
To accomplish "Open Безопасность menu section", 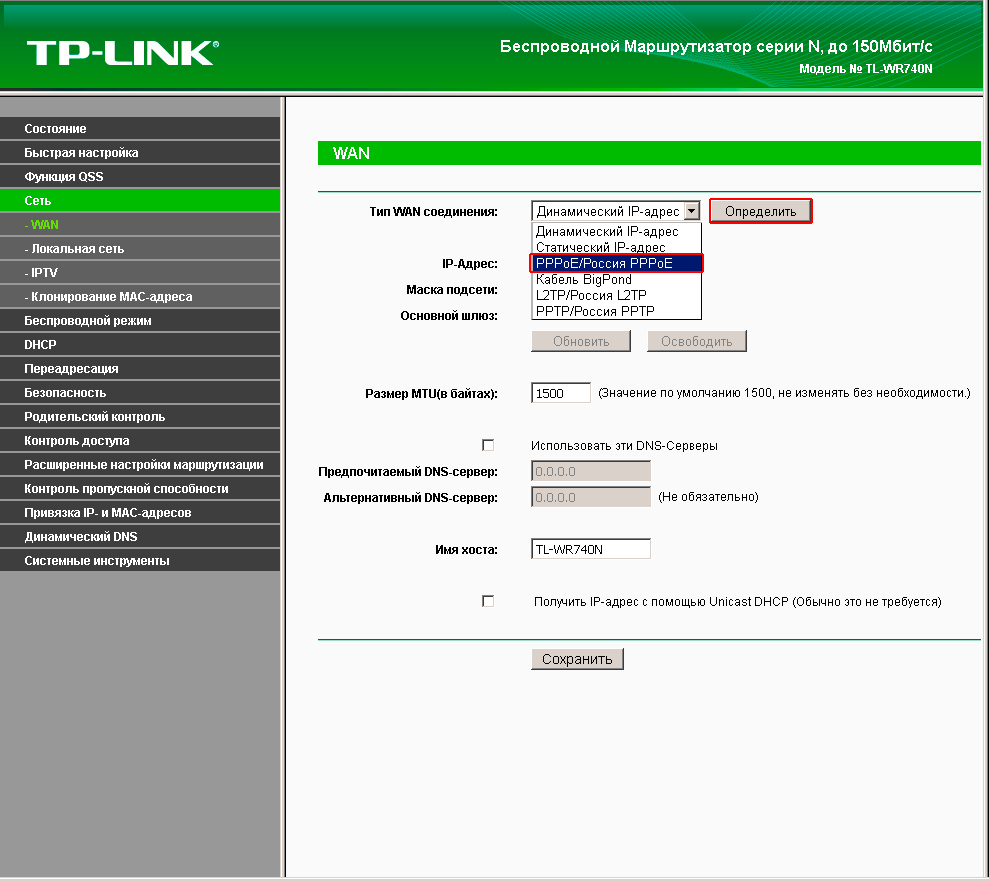I will pos(140,392).
